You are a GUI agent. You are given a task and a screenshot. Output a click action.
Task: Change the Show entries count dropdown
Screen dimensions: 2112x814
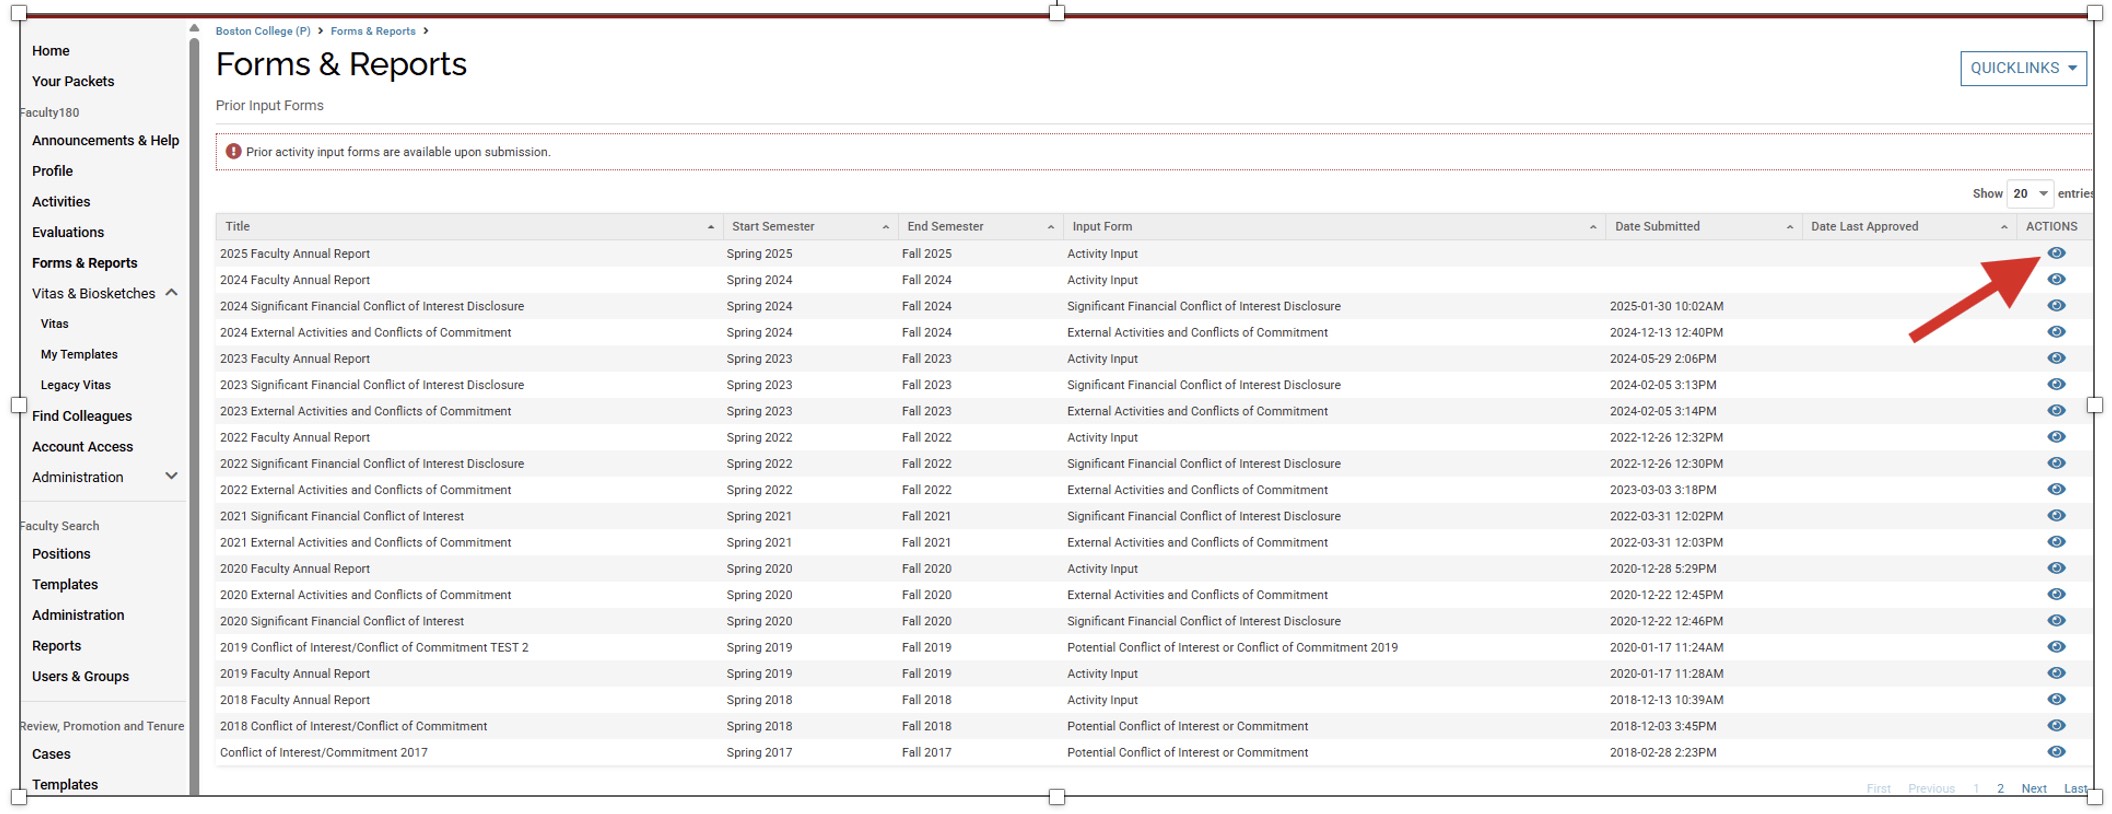tap(2029, 193)
